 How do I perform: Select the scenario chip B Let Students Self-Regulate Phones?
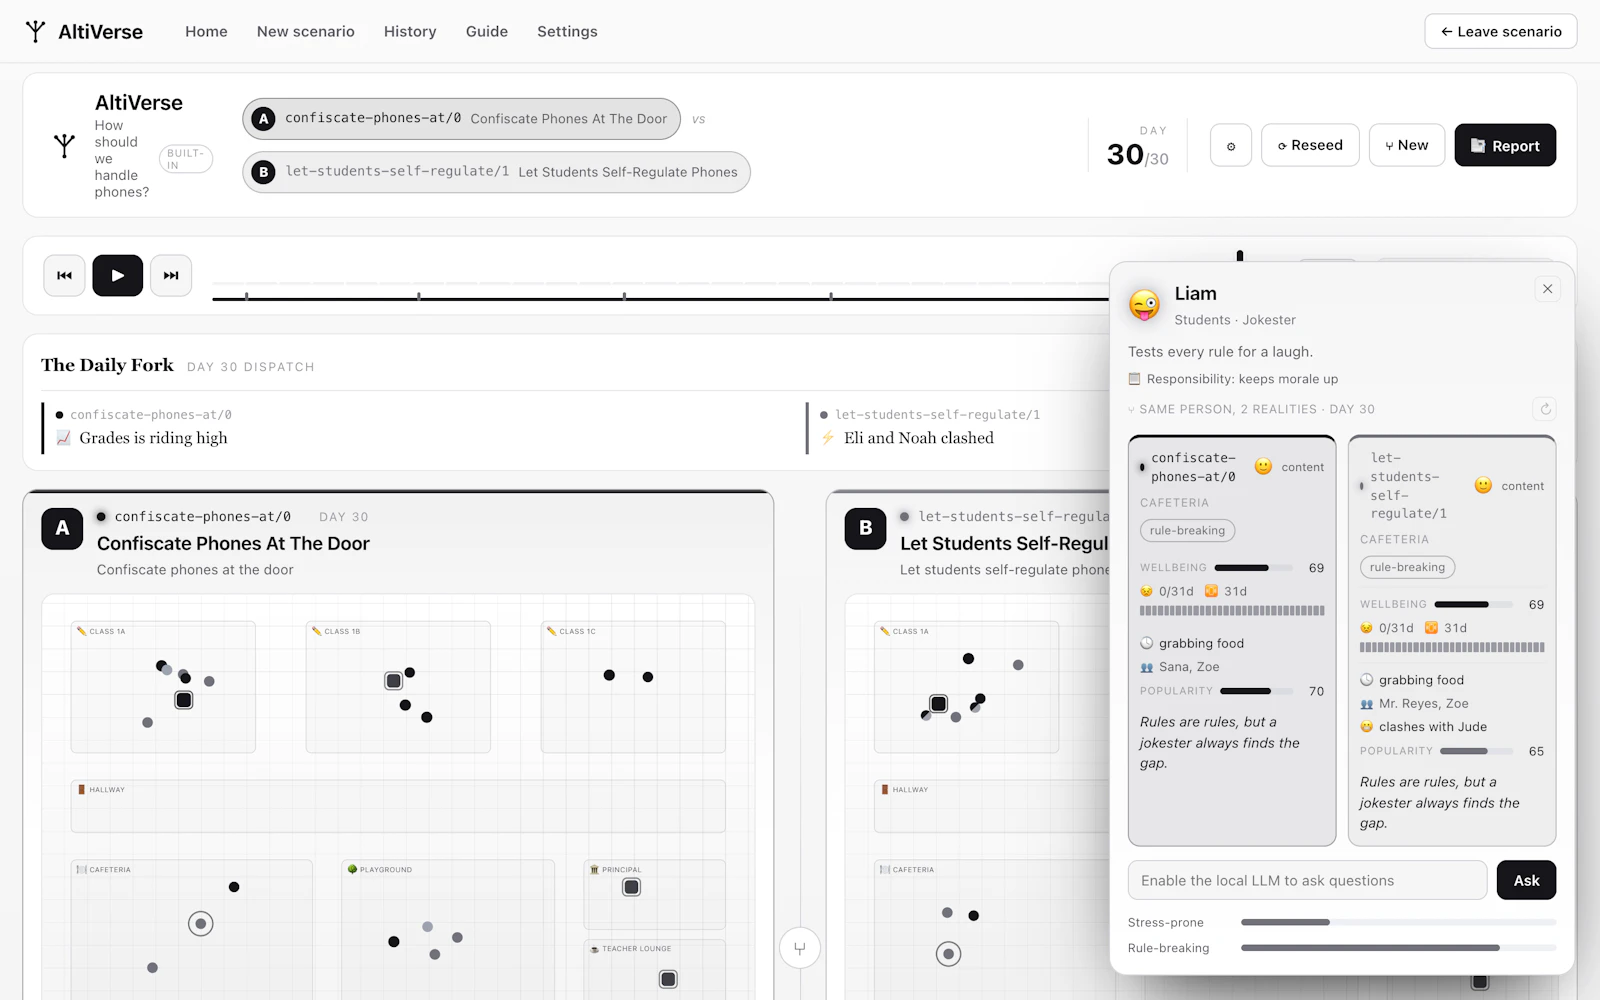496,172
